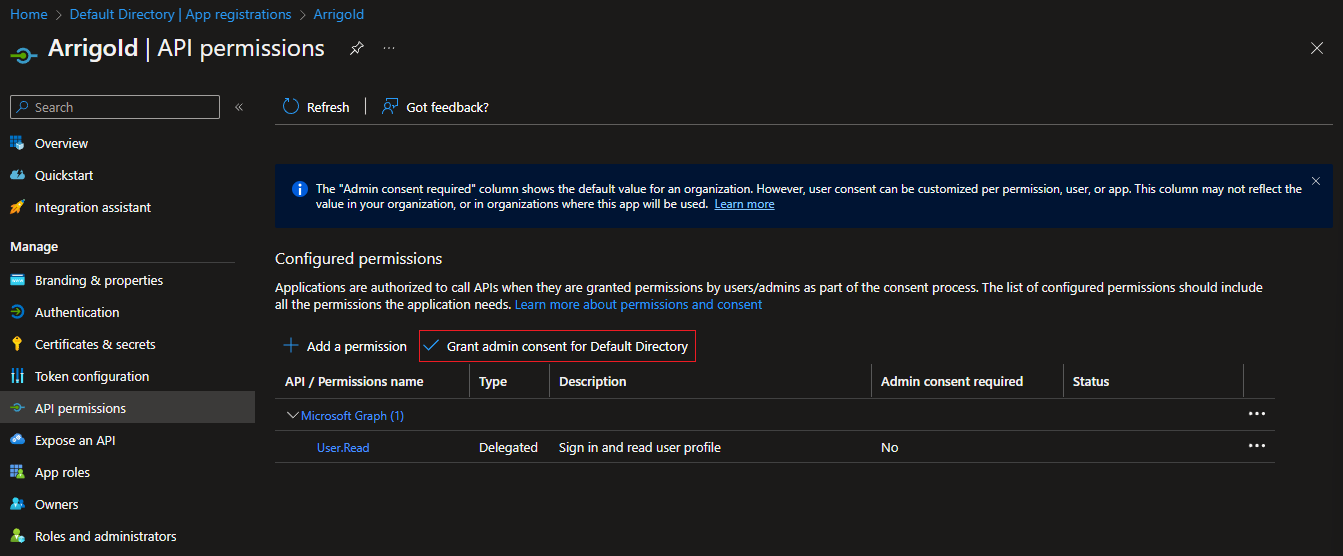Click the plus icon for Add a permission

pyautogui.click(x=291, y=346)
